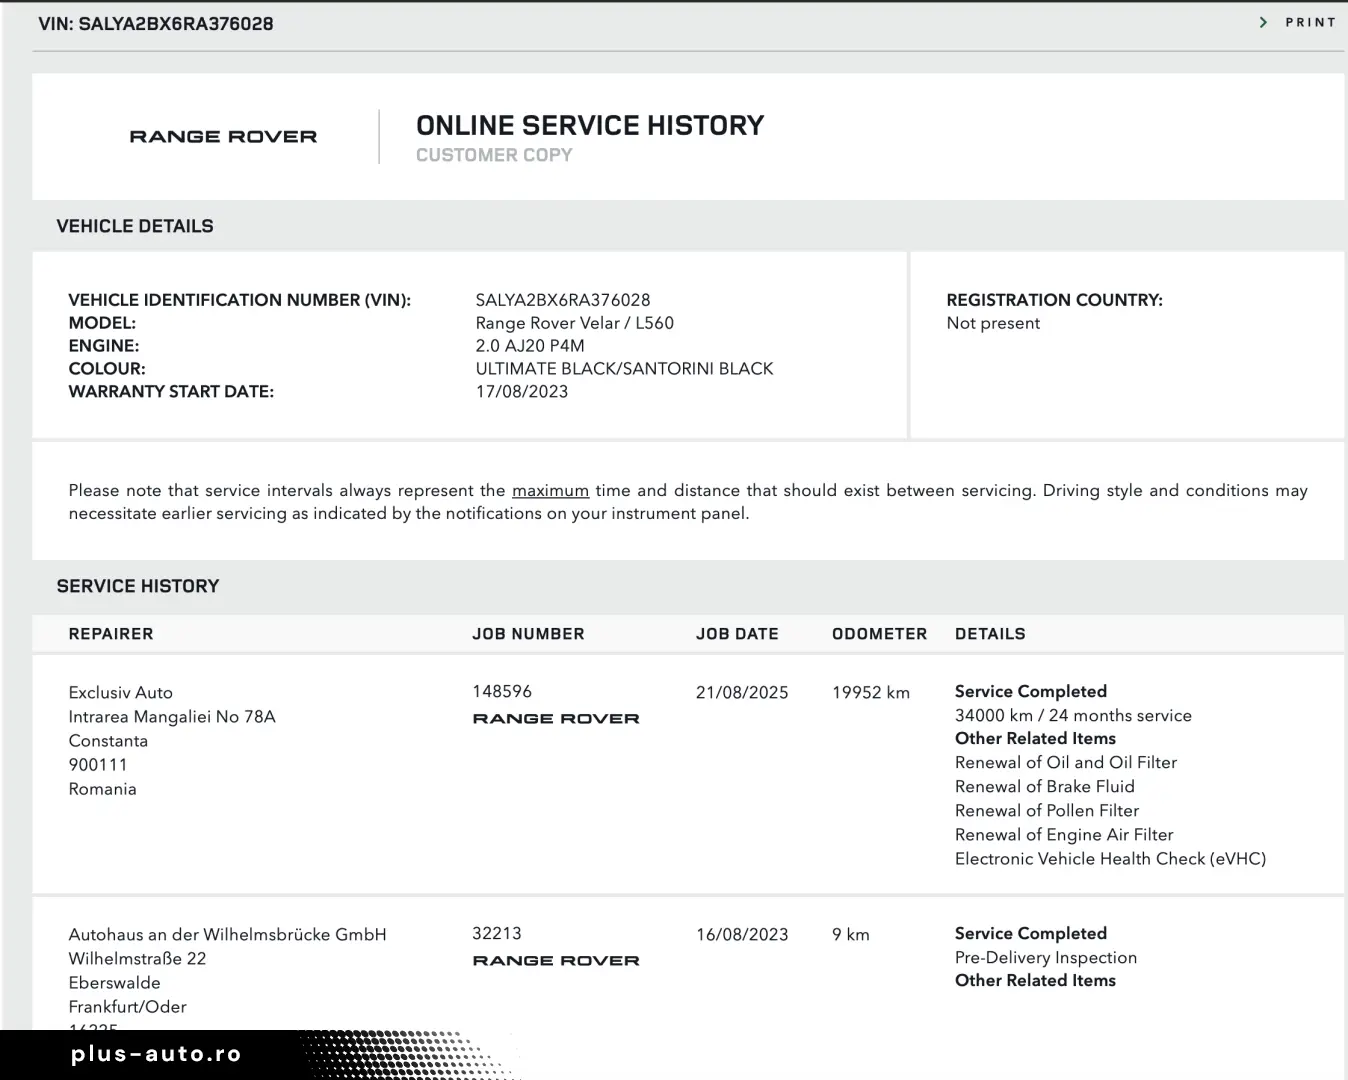Click colour value ULTIMATE BLACK/SANTORINI BLACK

(624, 369)
